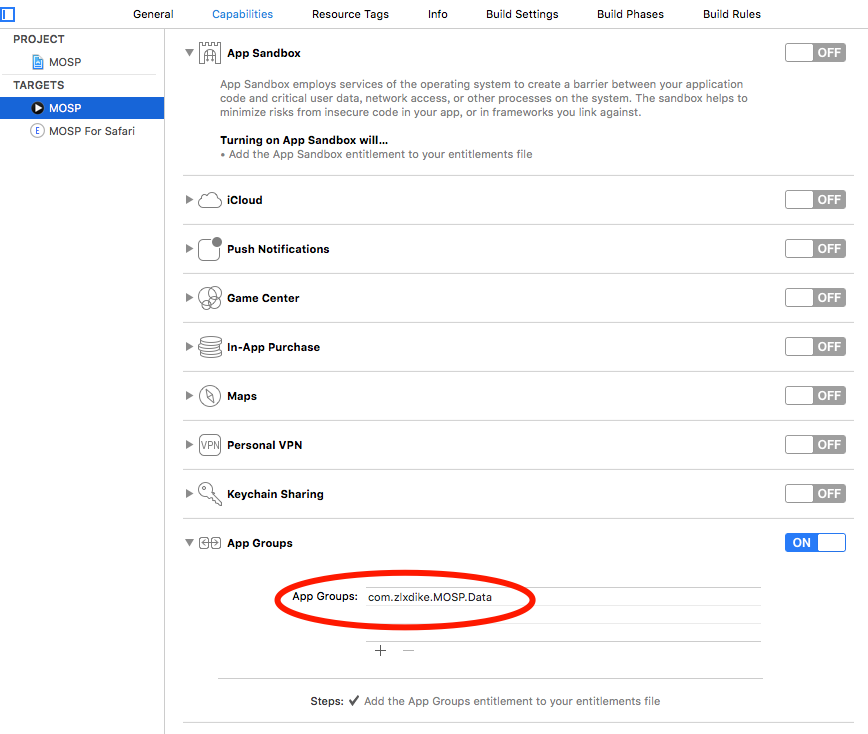Switch to the Build Rules tab
The image size is (868, 734).
(x=732, y=14)
